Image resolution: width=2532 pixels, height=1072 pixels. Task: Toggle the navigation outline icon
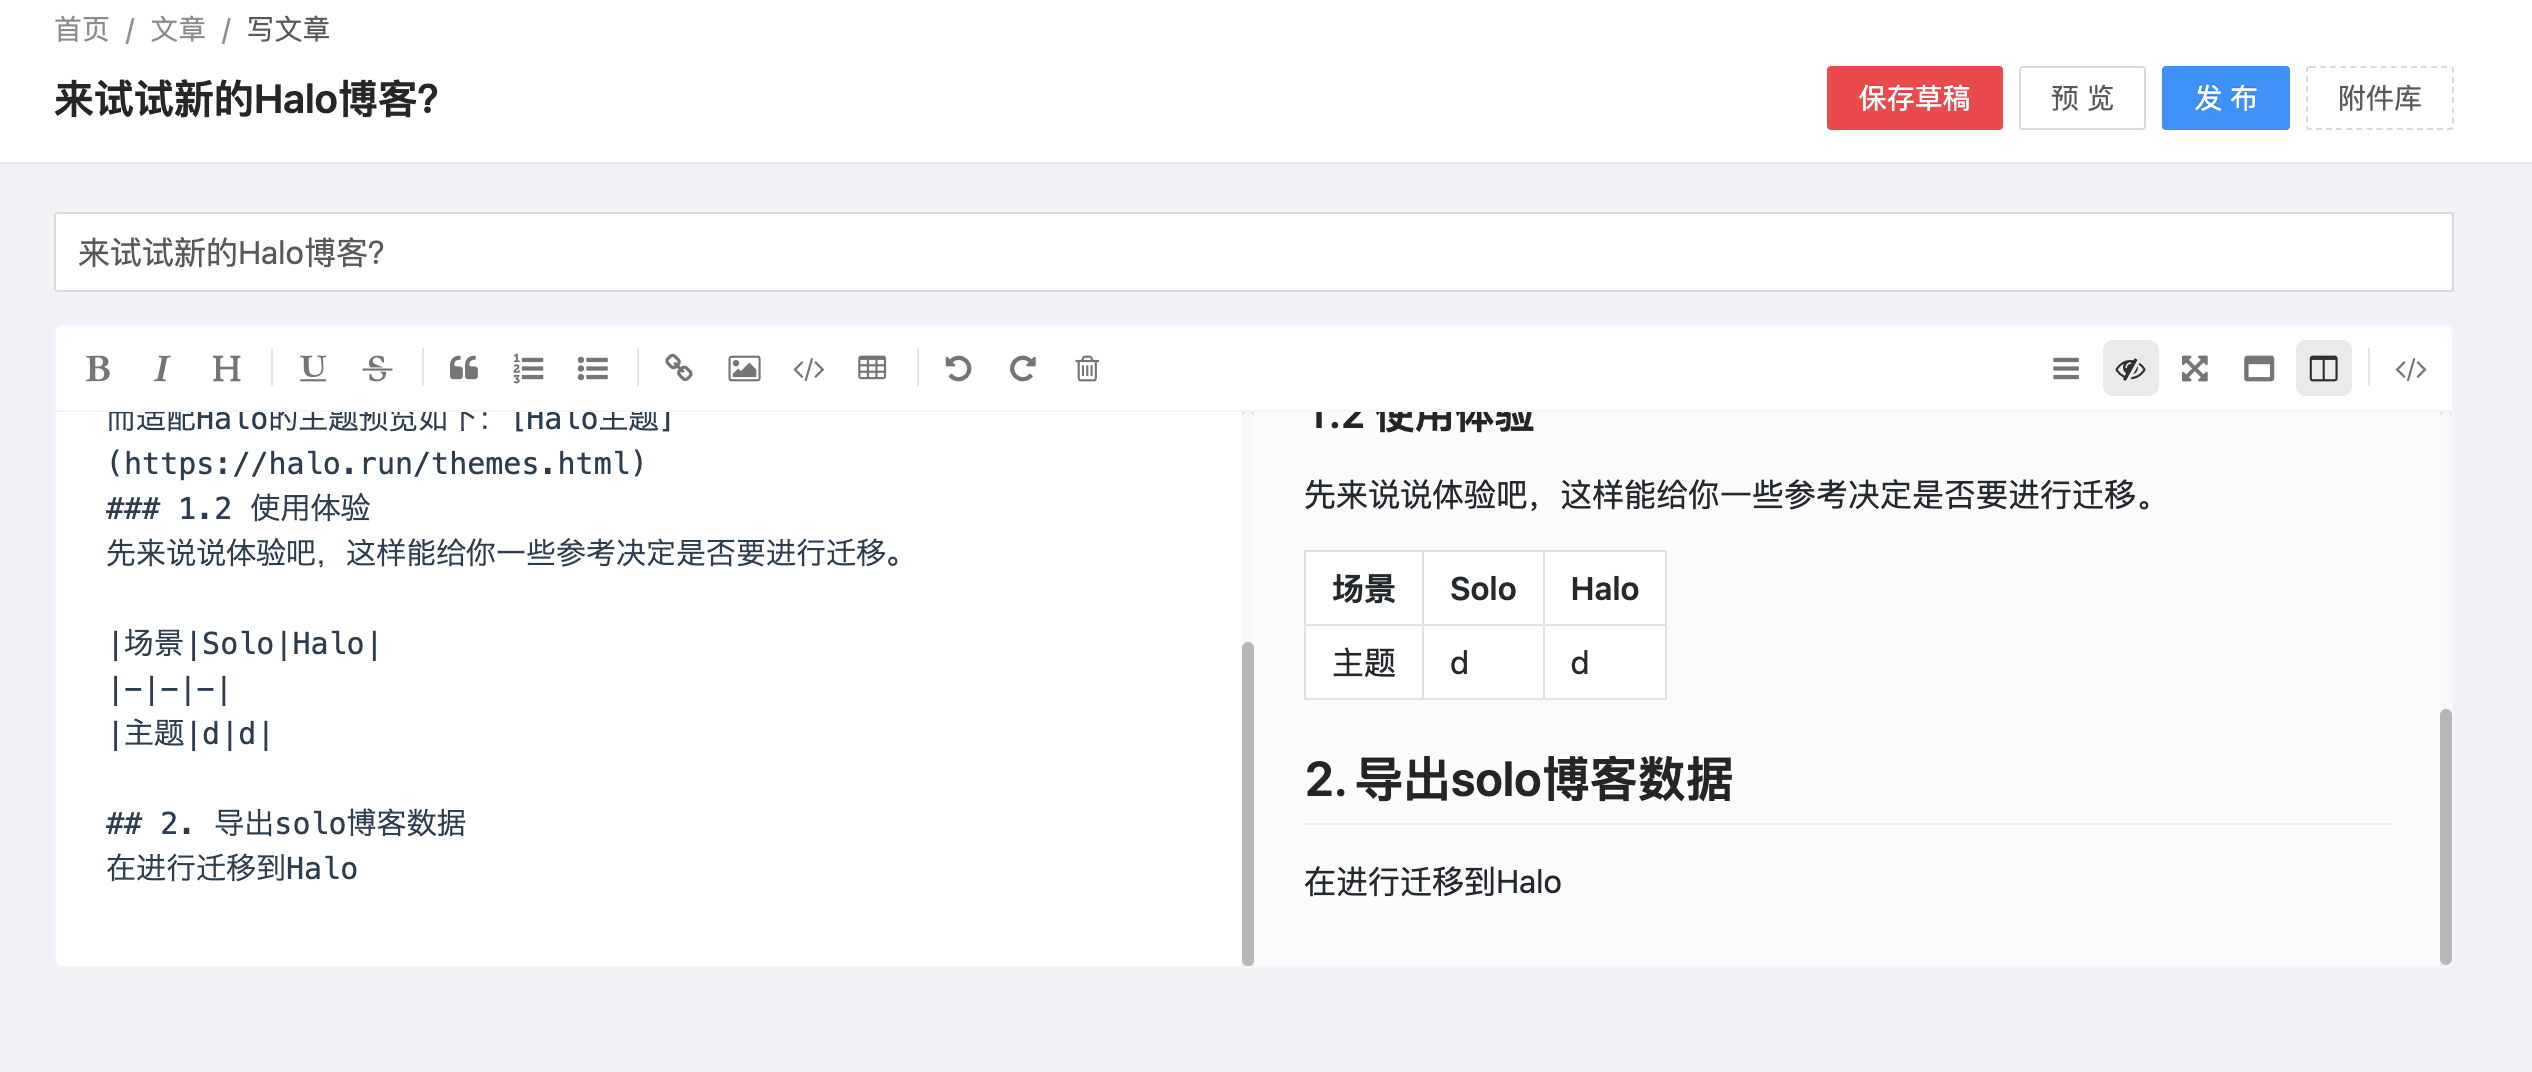coord(2066,369)
